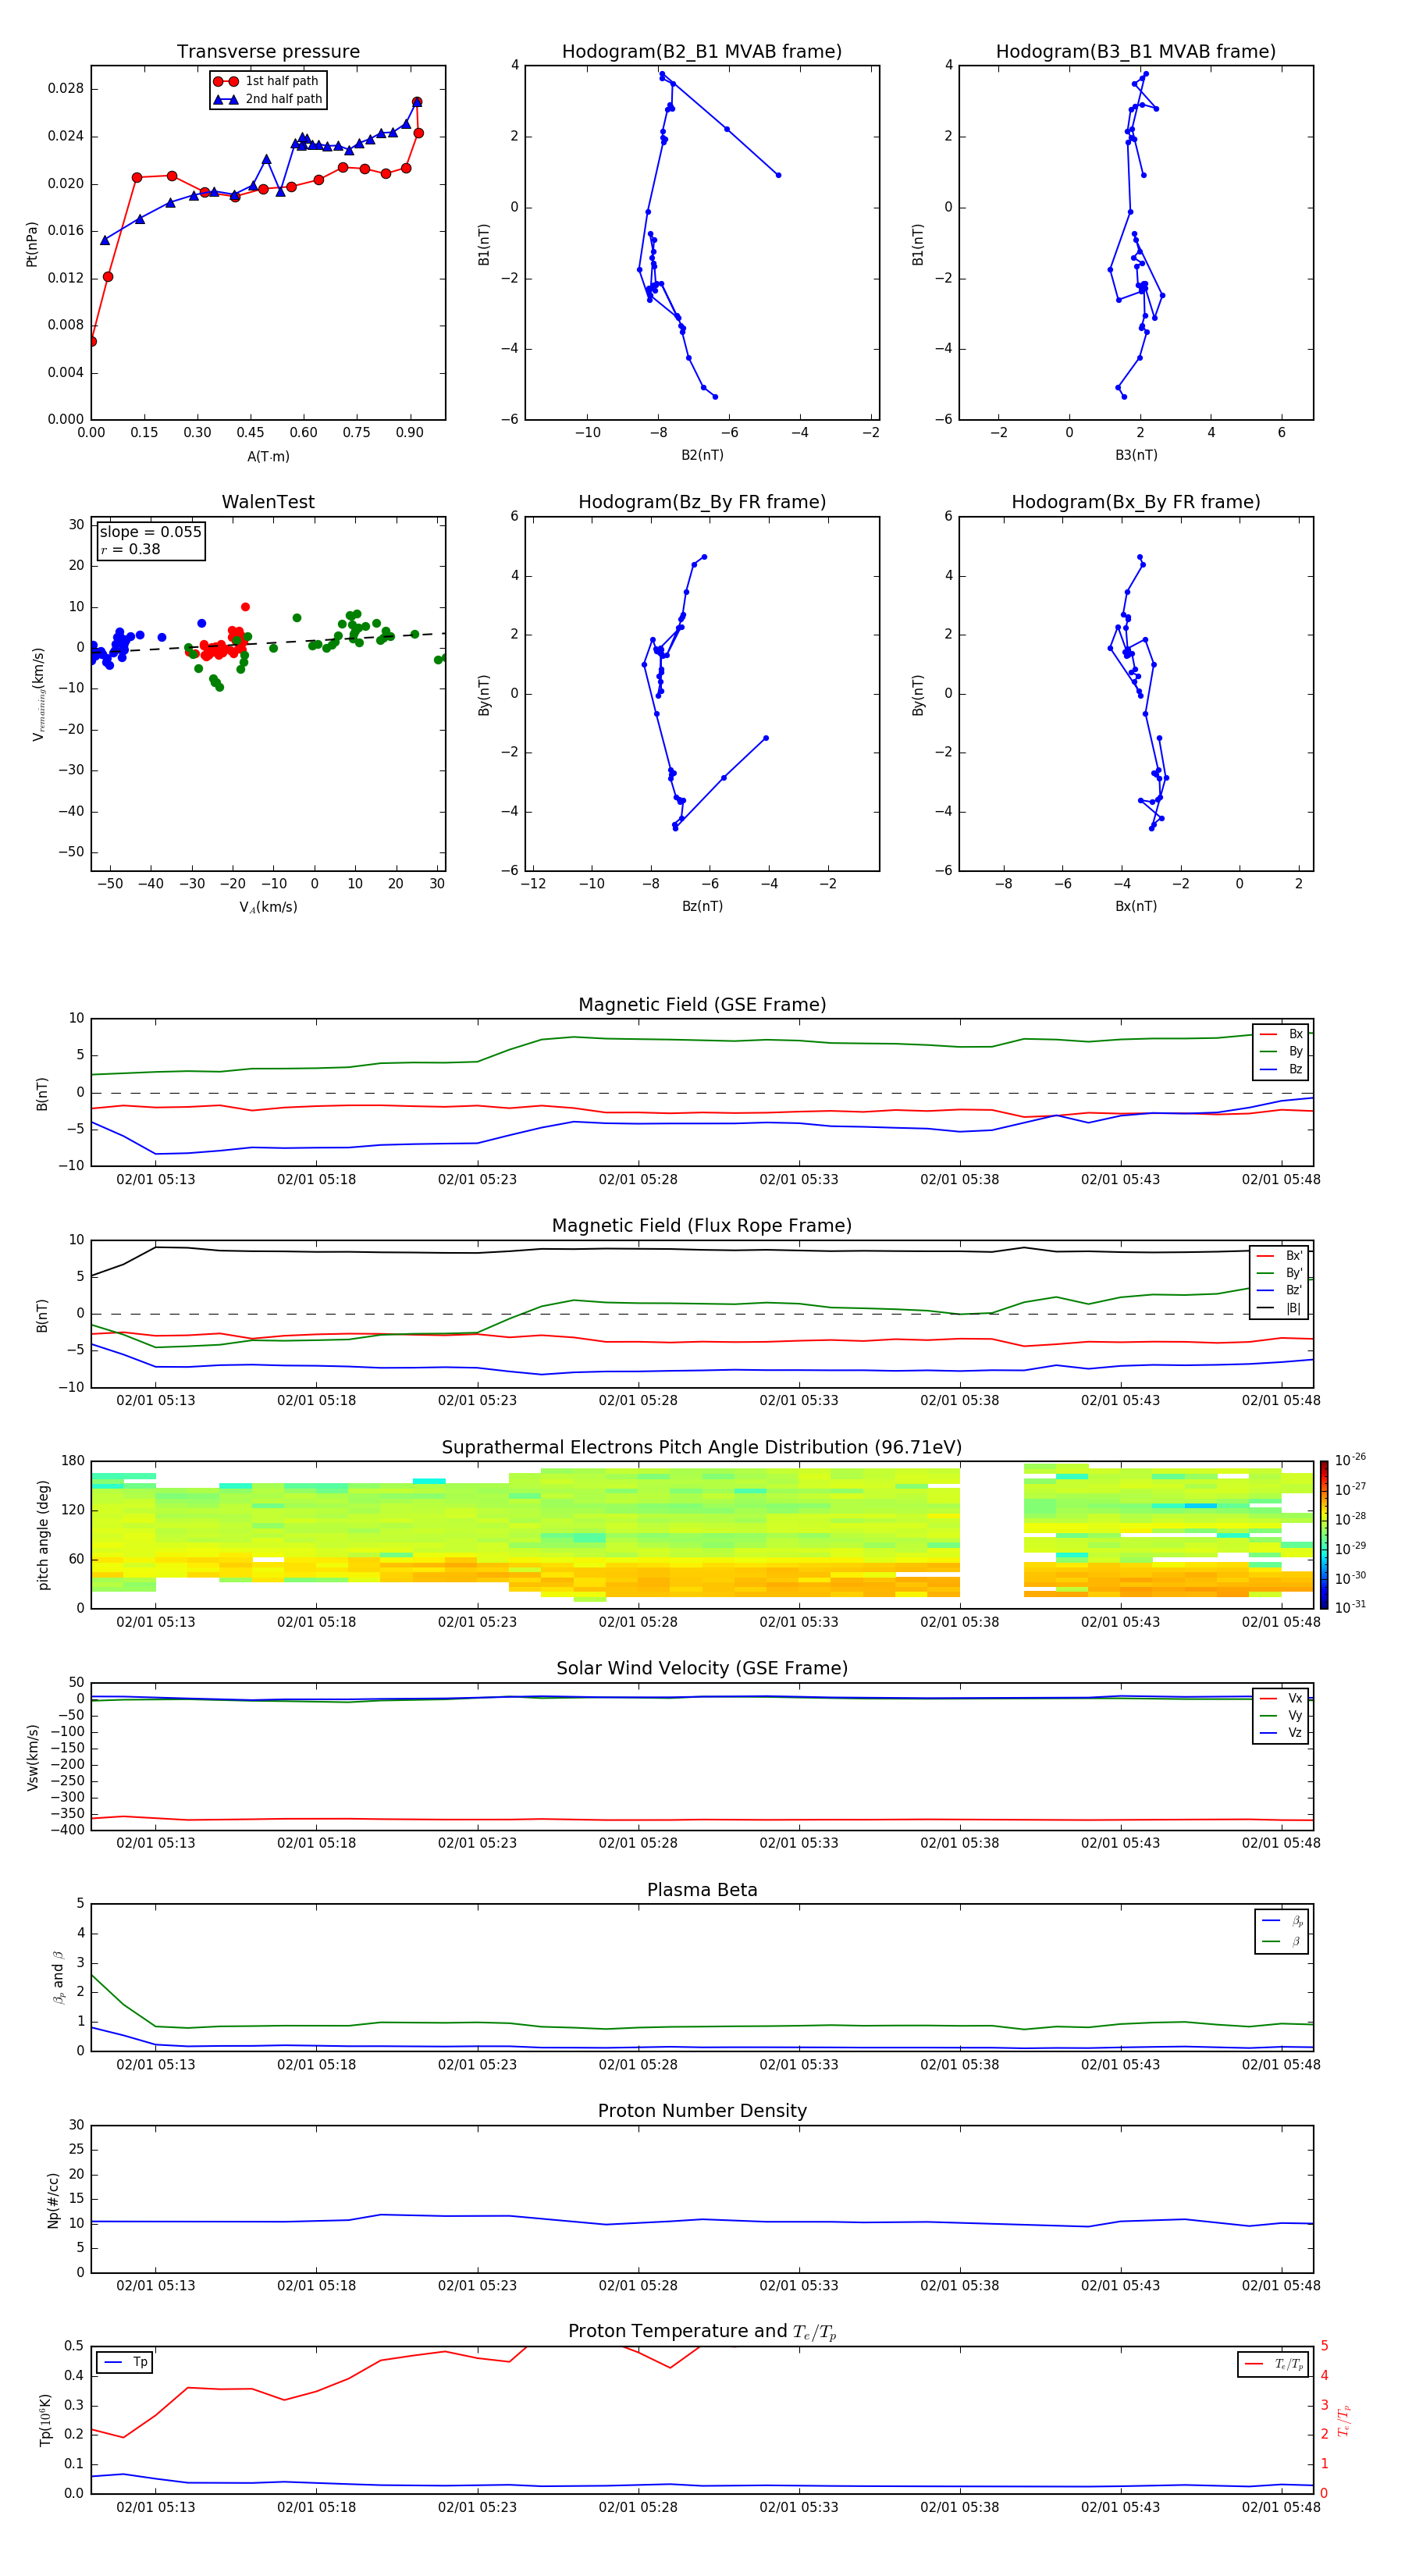Viewport: 1405px width, 2576px height.
Task: Click 'B3(nT)' x-axis label
Action: [1136, 455]
